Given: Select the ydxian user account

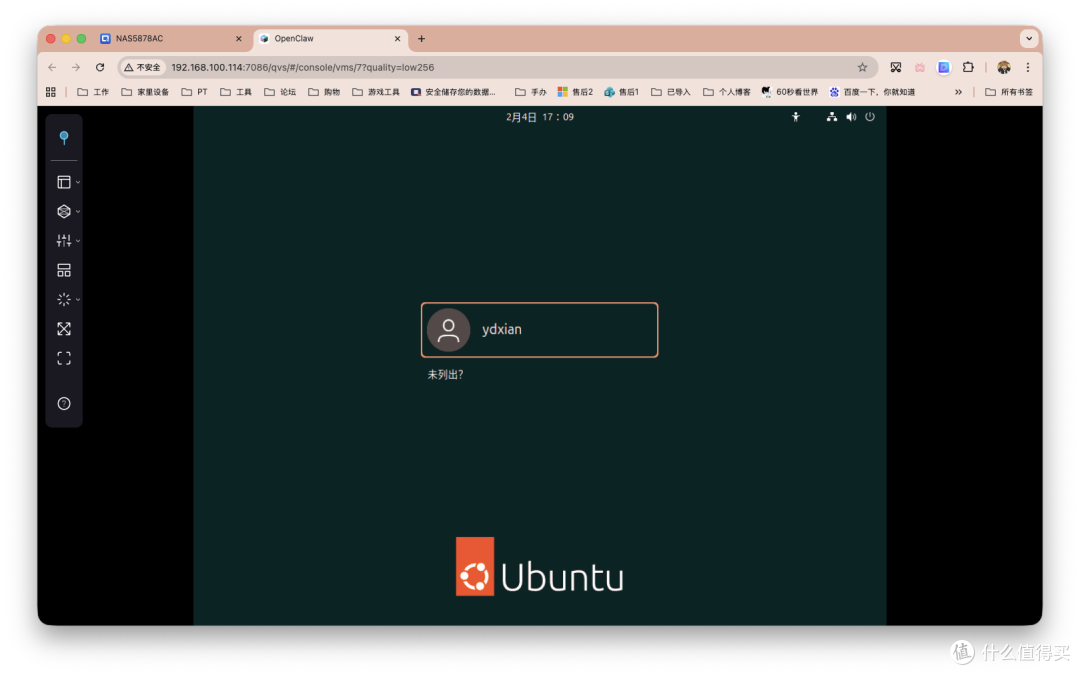Looking at the screenshot, I should [x=539, y=330].
